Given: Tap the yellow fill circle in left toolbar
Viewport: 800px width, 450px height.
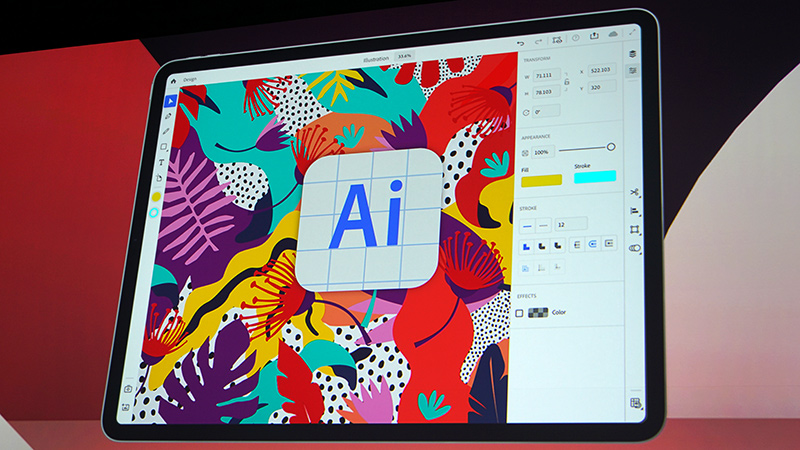Looking at the screenshot, I should (157, 196).
